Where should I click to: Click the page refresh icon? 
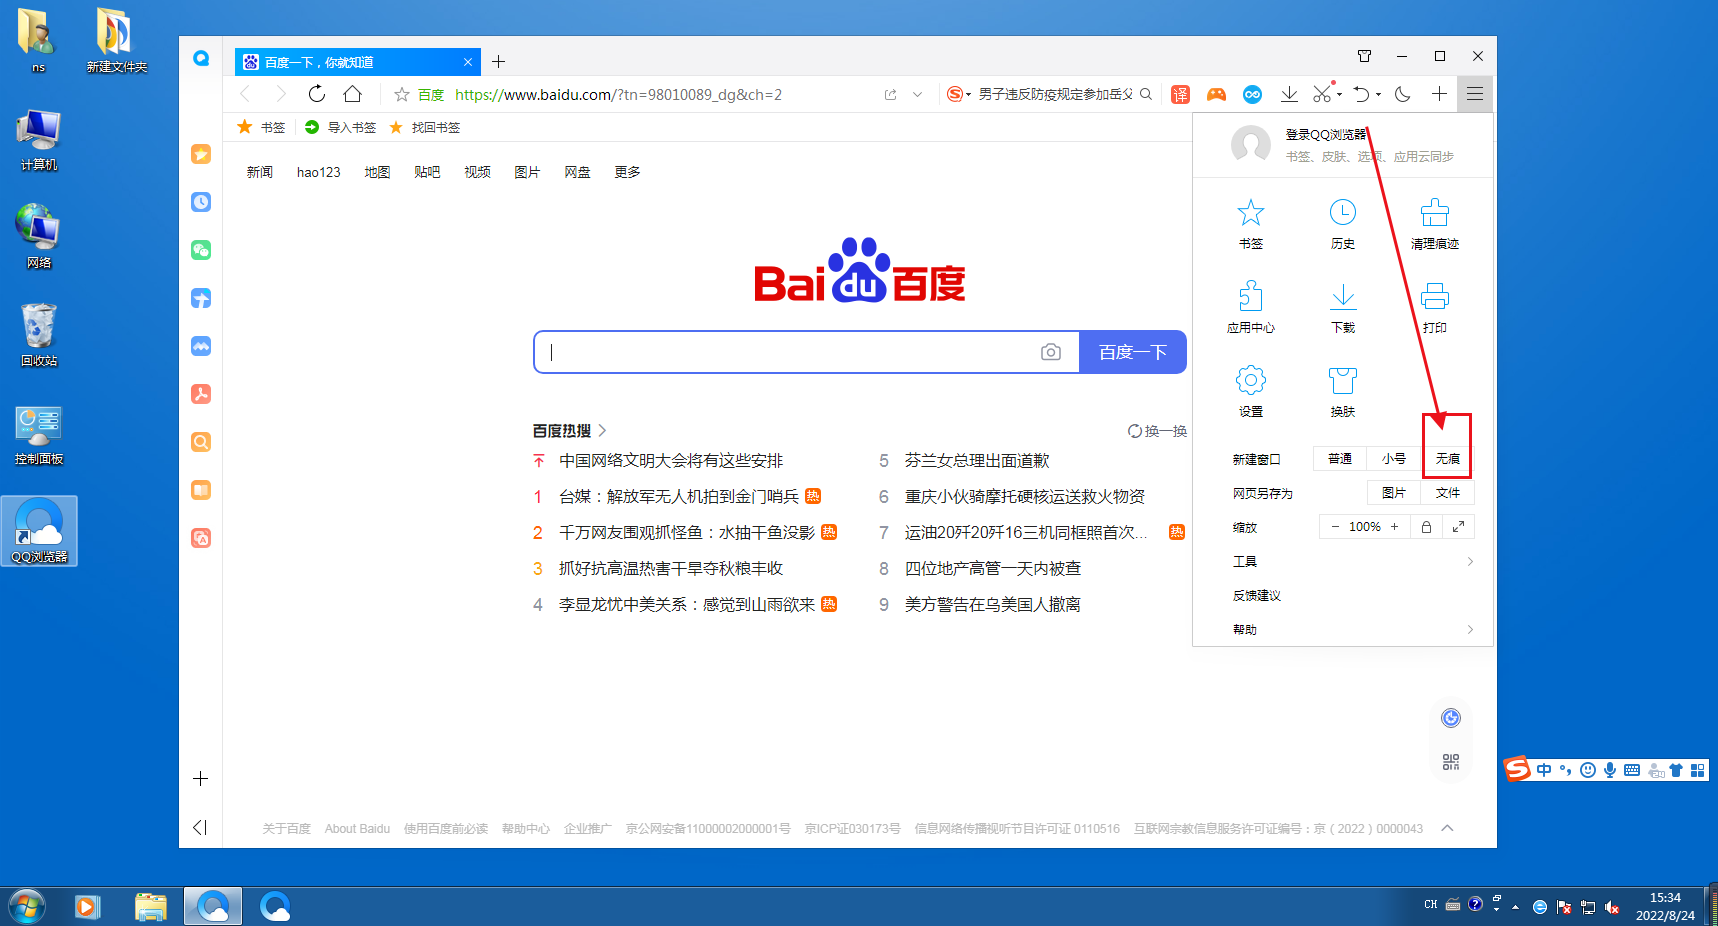click(x=316, y=94)
